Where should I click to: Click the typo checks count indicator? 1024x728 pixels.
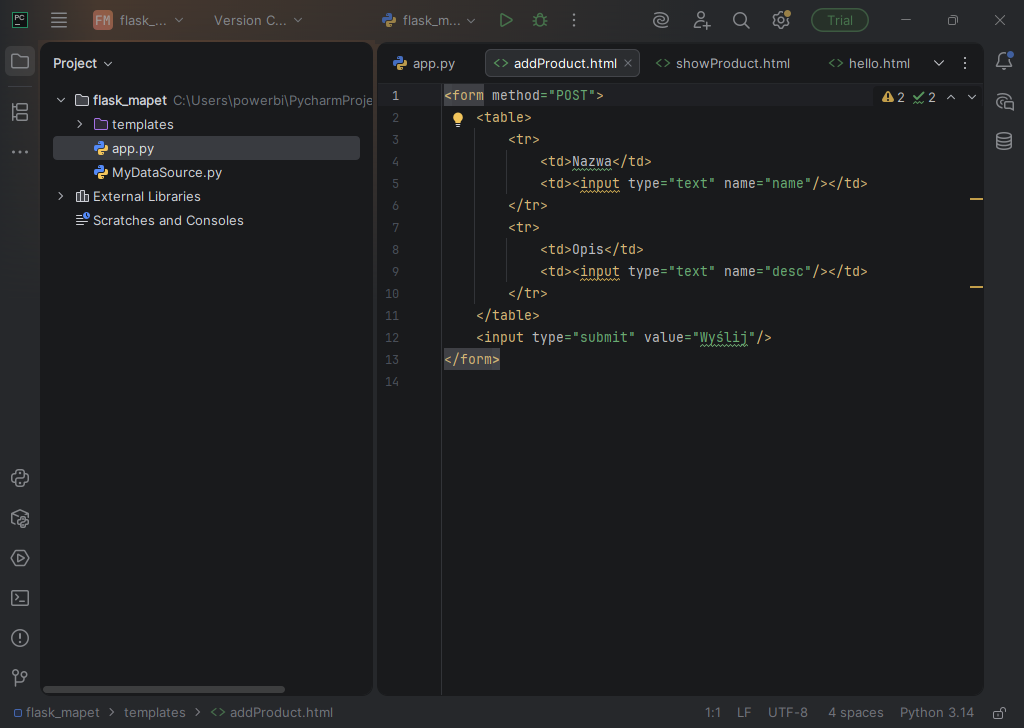coord(924,97)
